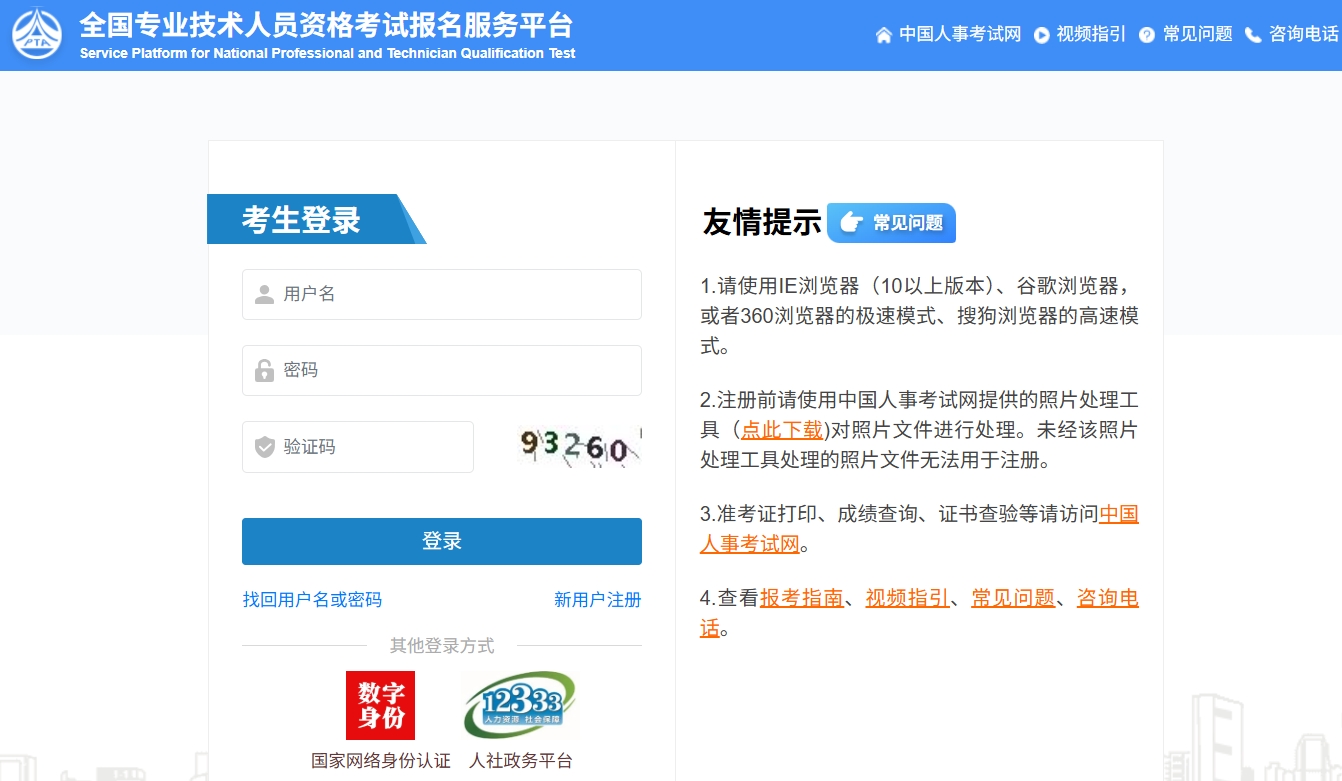
Task: Open 常见问题 in the top navigation
Action: tap(1197, 34)
